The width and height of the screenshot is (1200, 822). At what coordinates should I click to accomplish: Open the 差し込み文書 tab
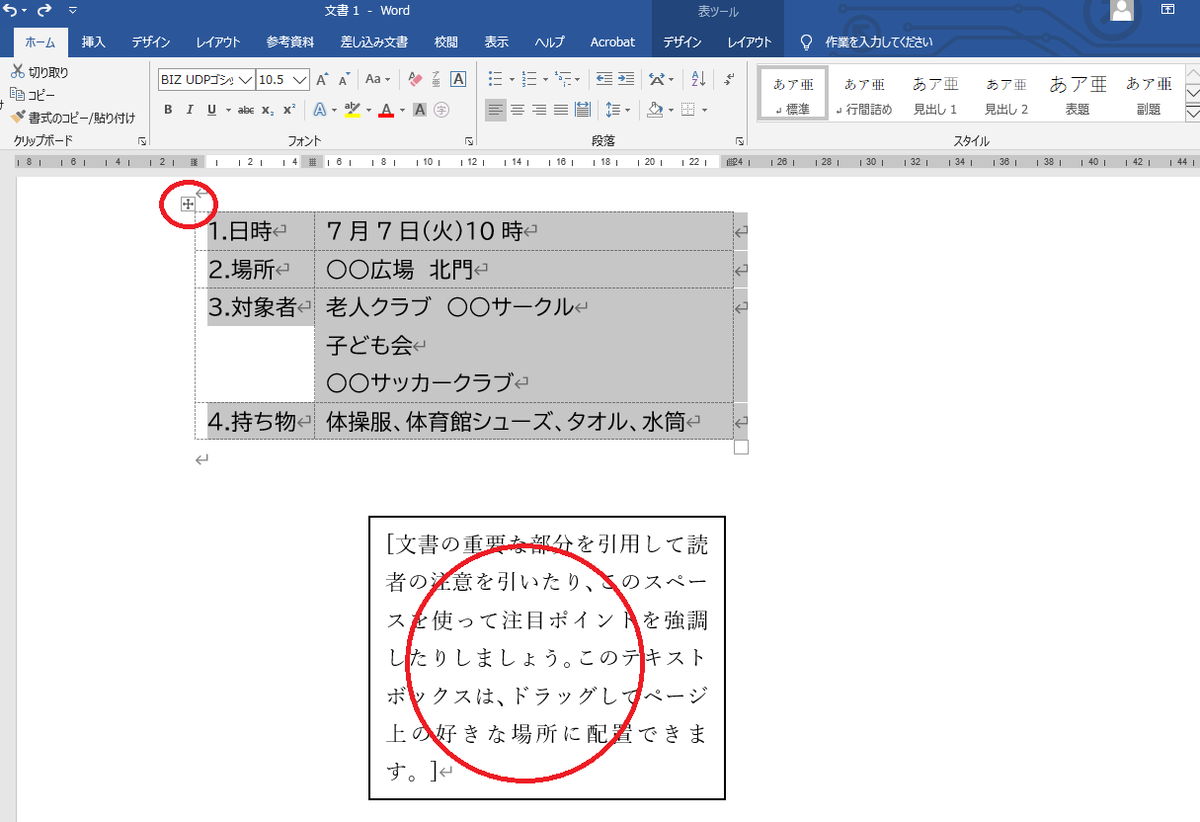point(374,42)
